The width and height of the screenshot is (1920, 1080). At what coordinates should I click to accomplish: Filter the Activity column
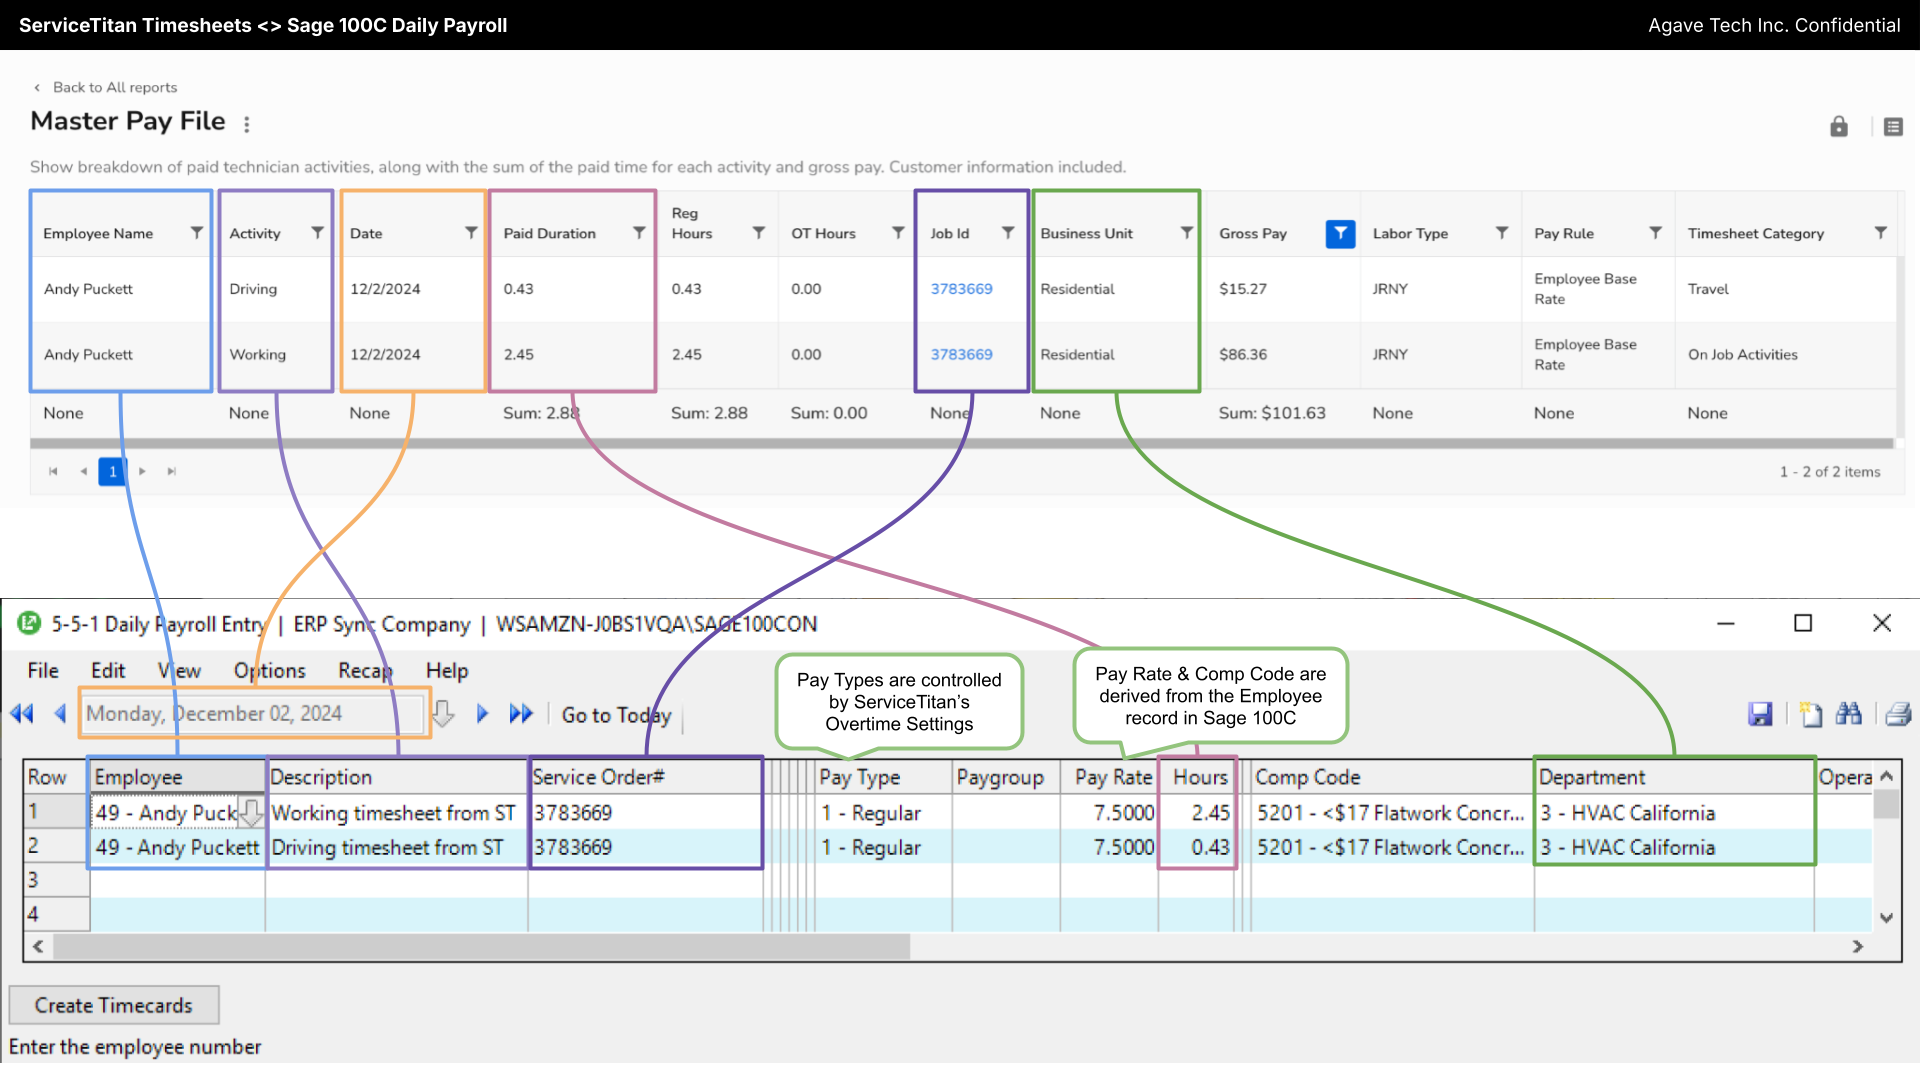317,232
